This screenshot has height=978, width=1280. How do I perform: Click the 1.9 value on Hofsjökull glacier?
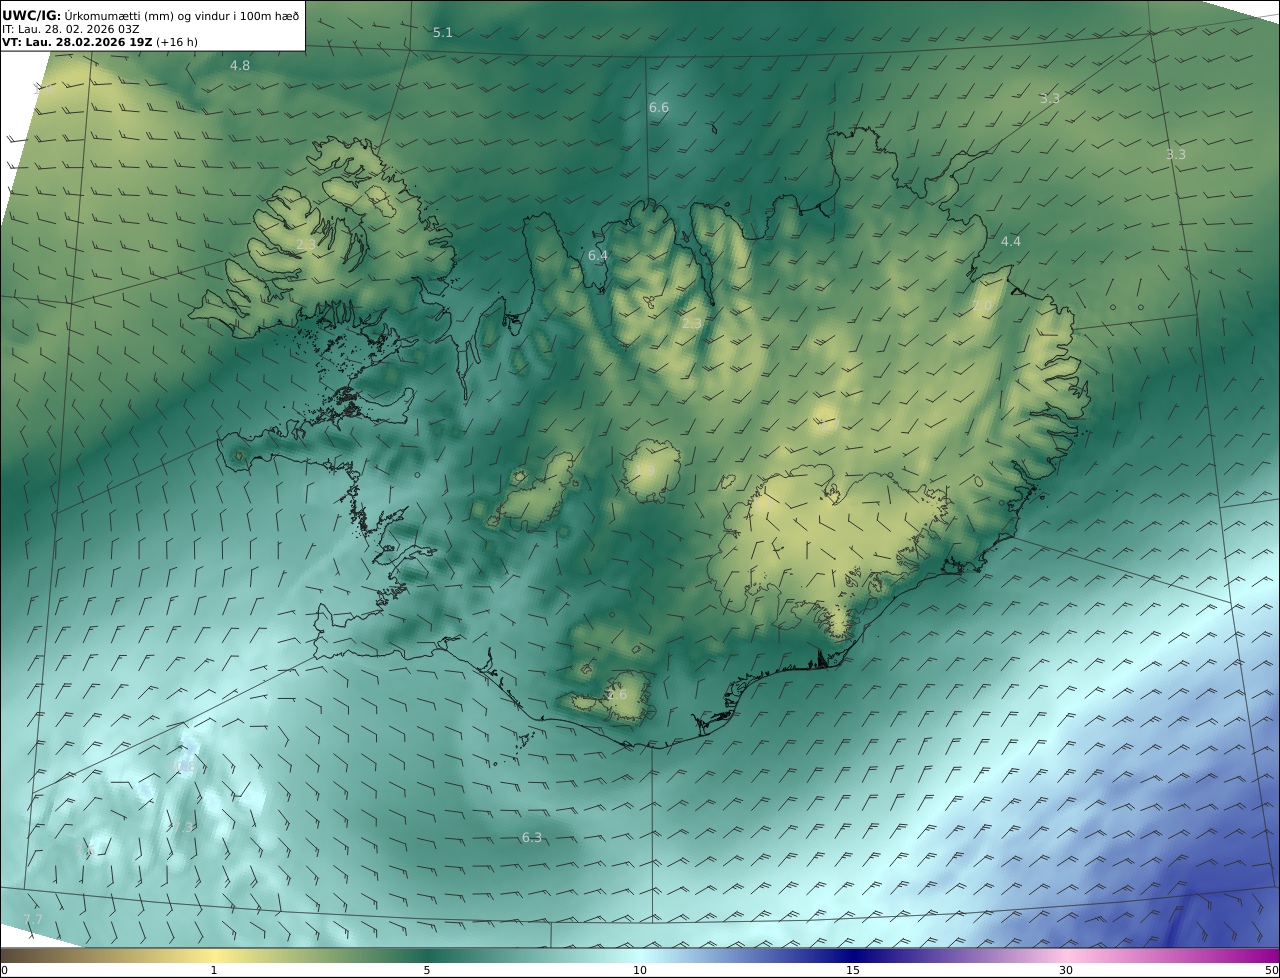pyautogui.click(x=645, y=470)
